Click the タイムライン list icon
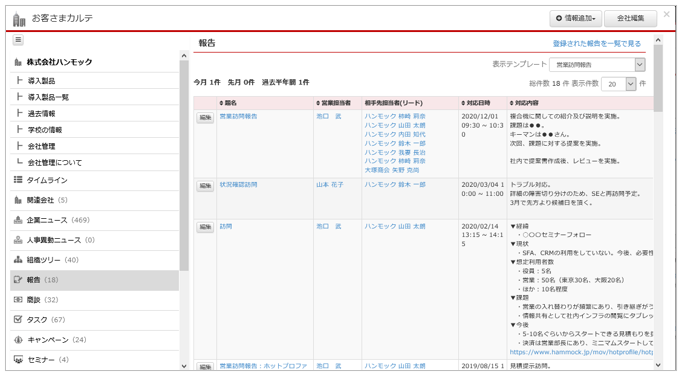 coord(18,179)
